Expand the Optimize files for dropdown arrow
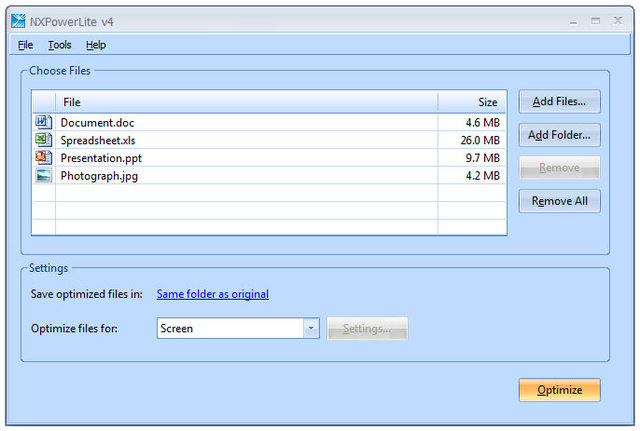Screen dimensions: 640x431 311,328
